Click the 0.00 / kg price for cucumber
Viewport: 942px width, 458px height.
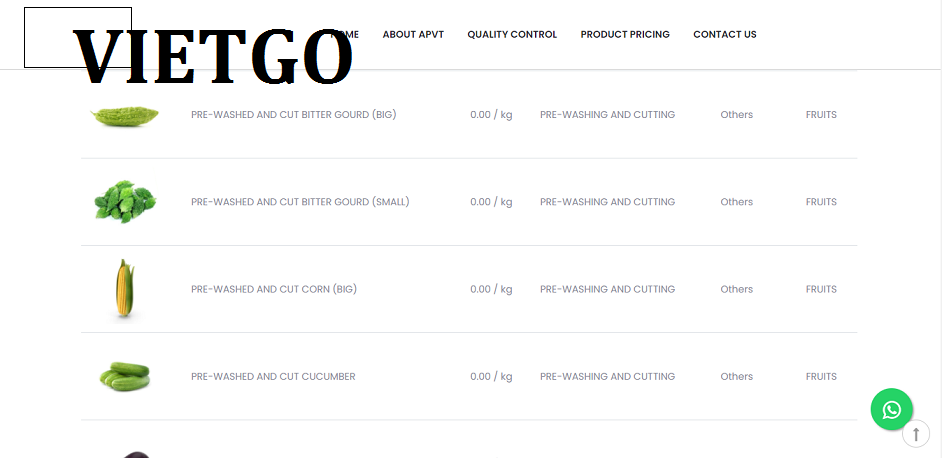491,376
